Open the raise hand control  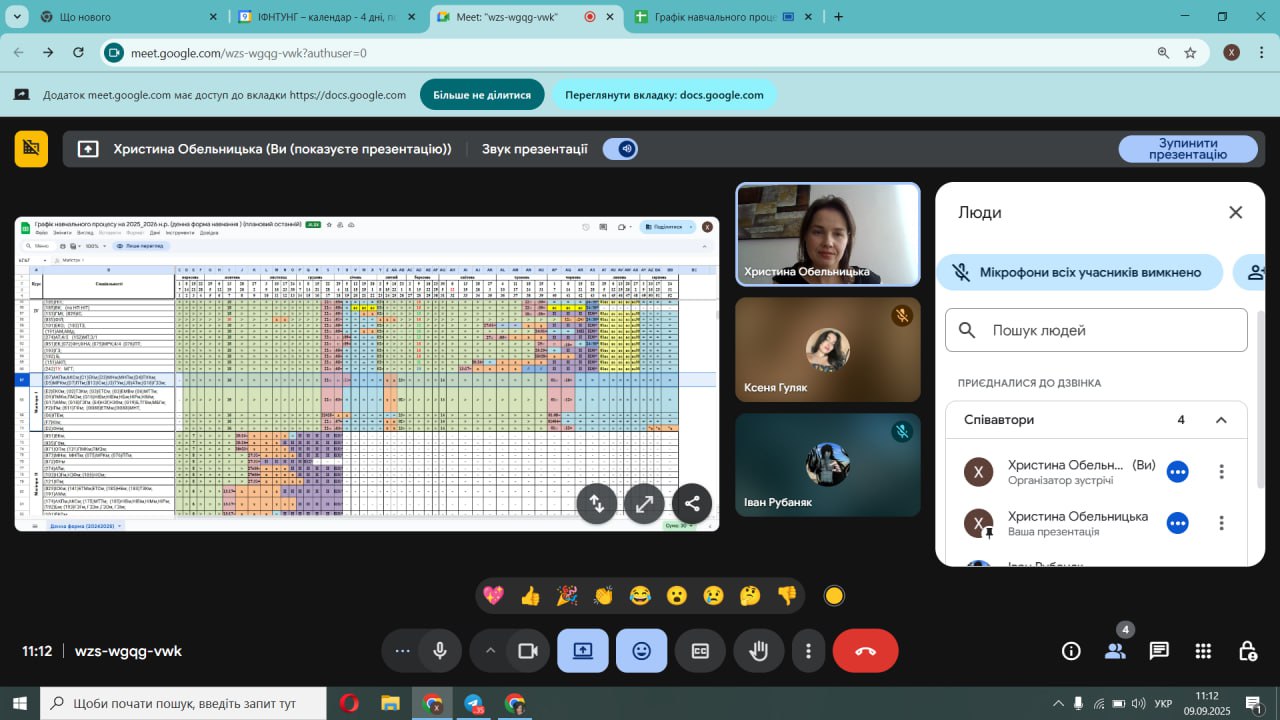[x=759, y=651]
